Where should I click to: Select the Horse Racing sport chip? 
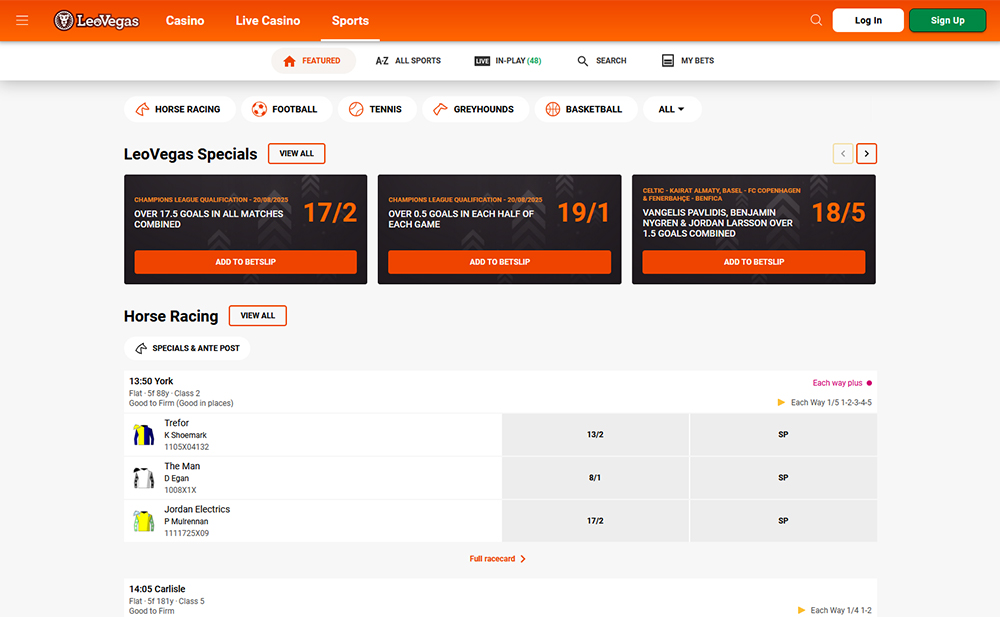click(179, 109)
